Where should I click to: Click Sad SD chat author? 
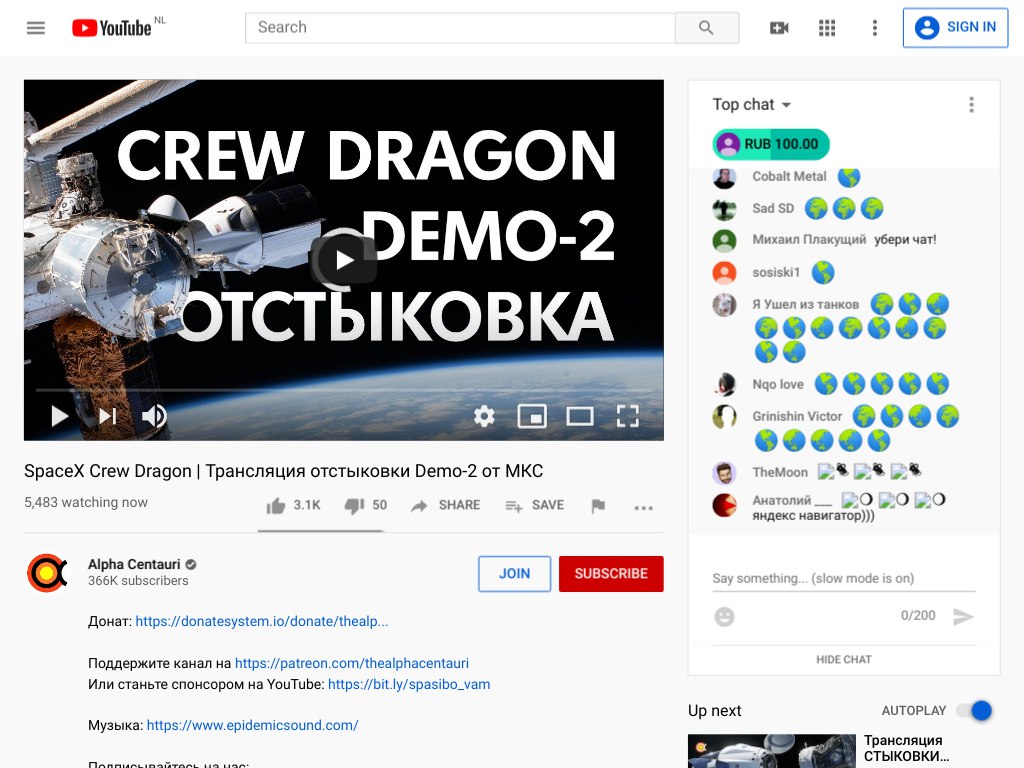(x=773, y=208)
